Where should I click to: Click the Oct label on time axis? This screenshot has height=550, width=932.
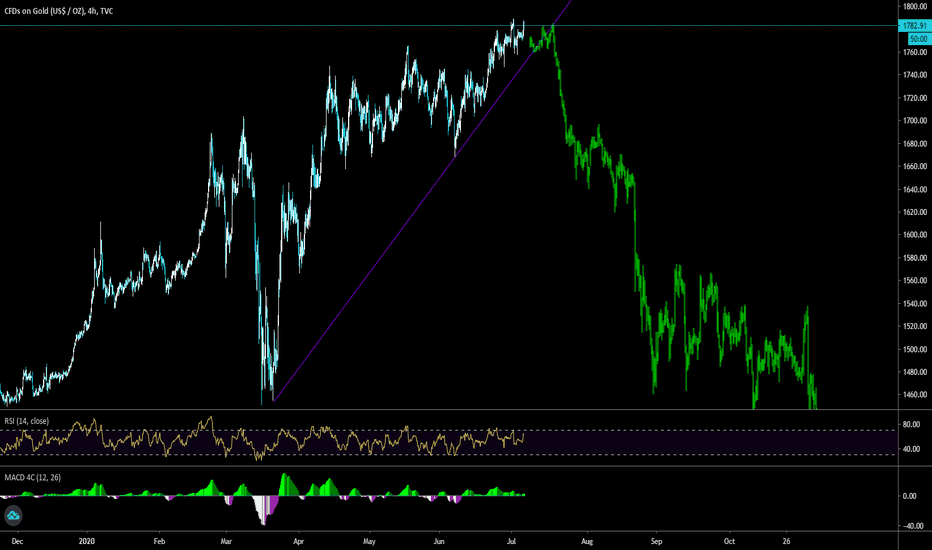click(x=729, y=542)
